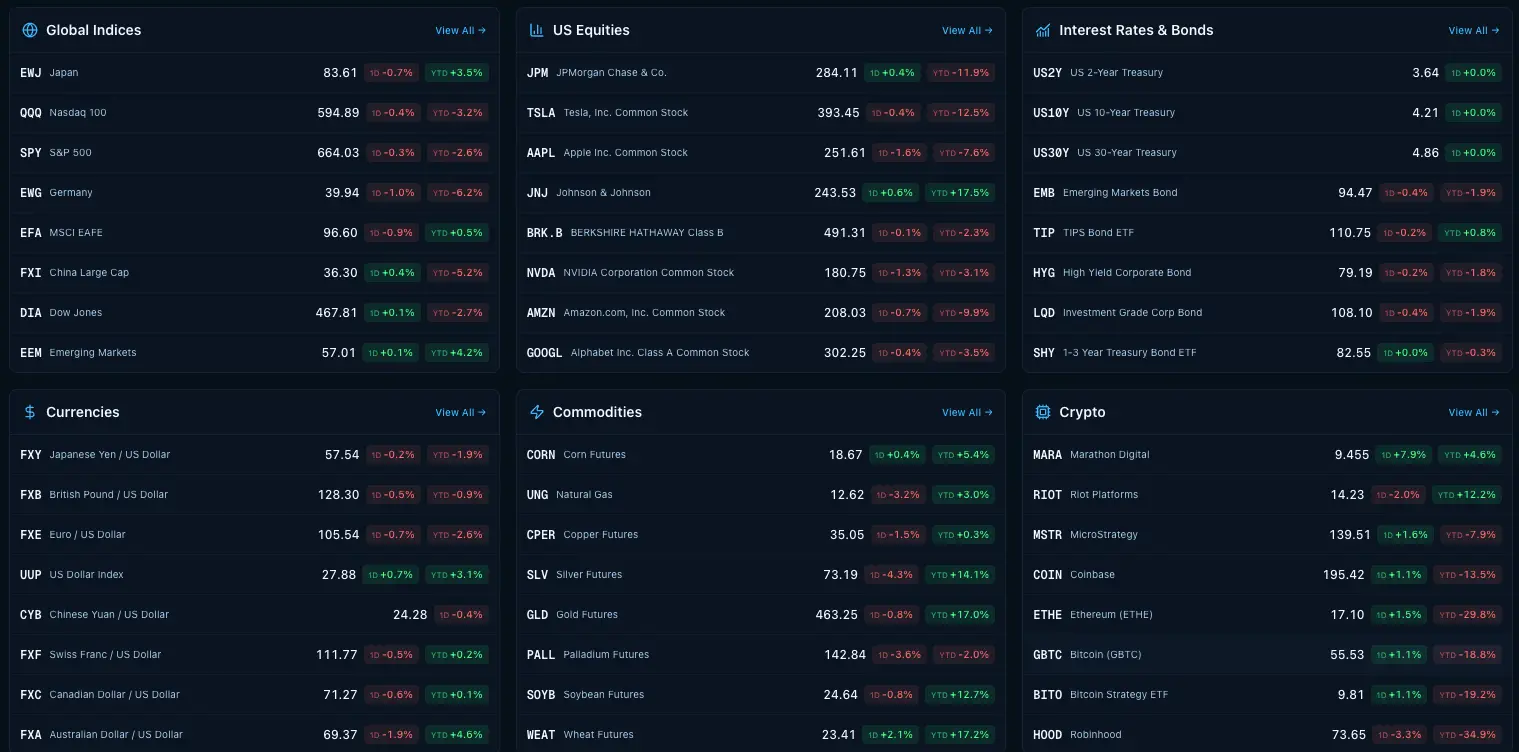Select the CORN Corn Futures row
This screenshot has width=1519, height=752.
tap(761, 455)
